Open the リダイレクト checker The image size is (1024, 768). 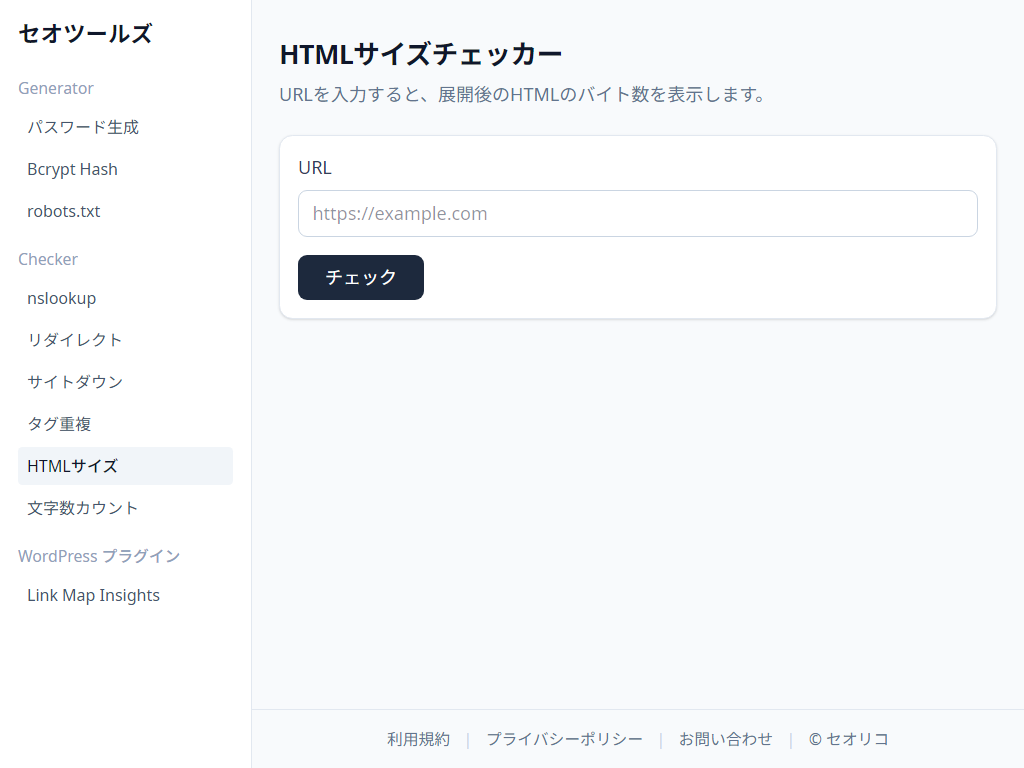pos(74,340)
